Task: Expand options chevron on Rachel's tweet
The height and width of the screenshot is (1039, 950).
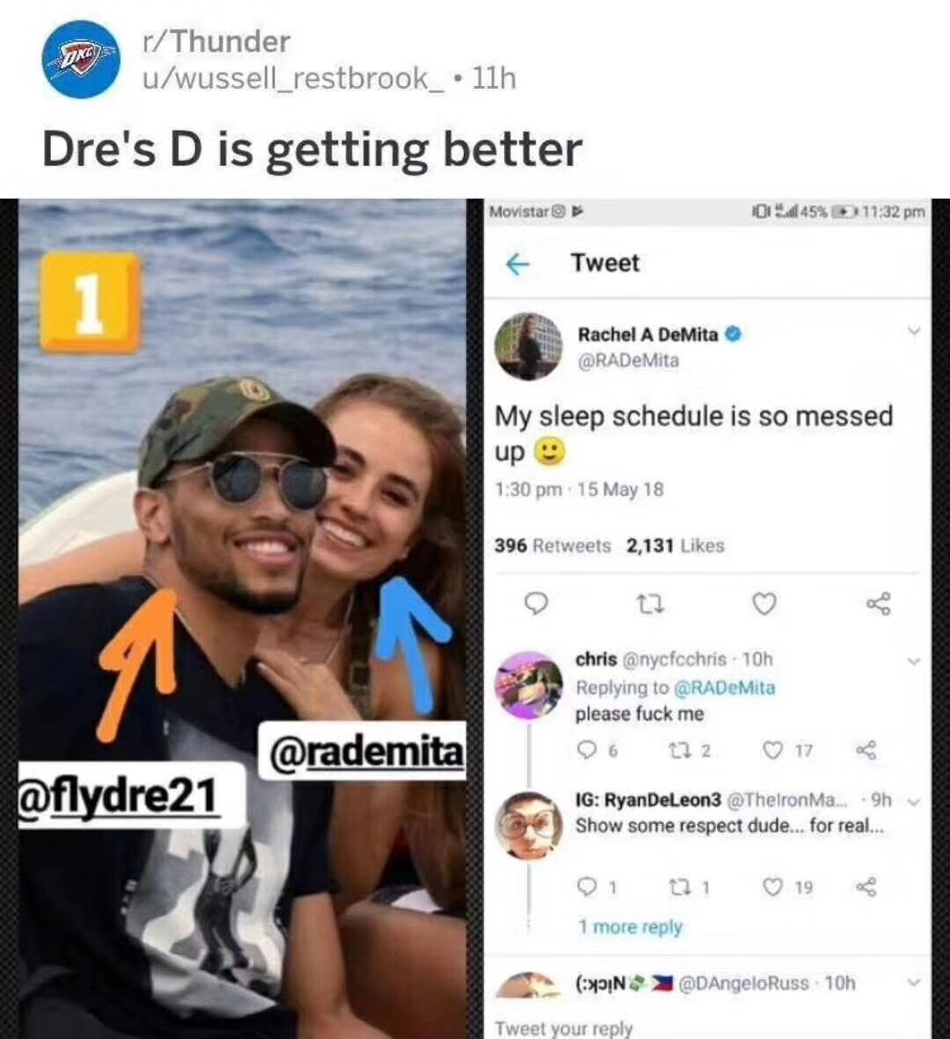Action: (914, 331)
